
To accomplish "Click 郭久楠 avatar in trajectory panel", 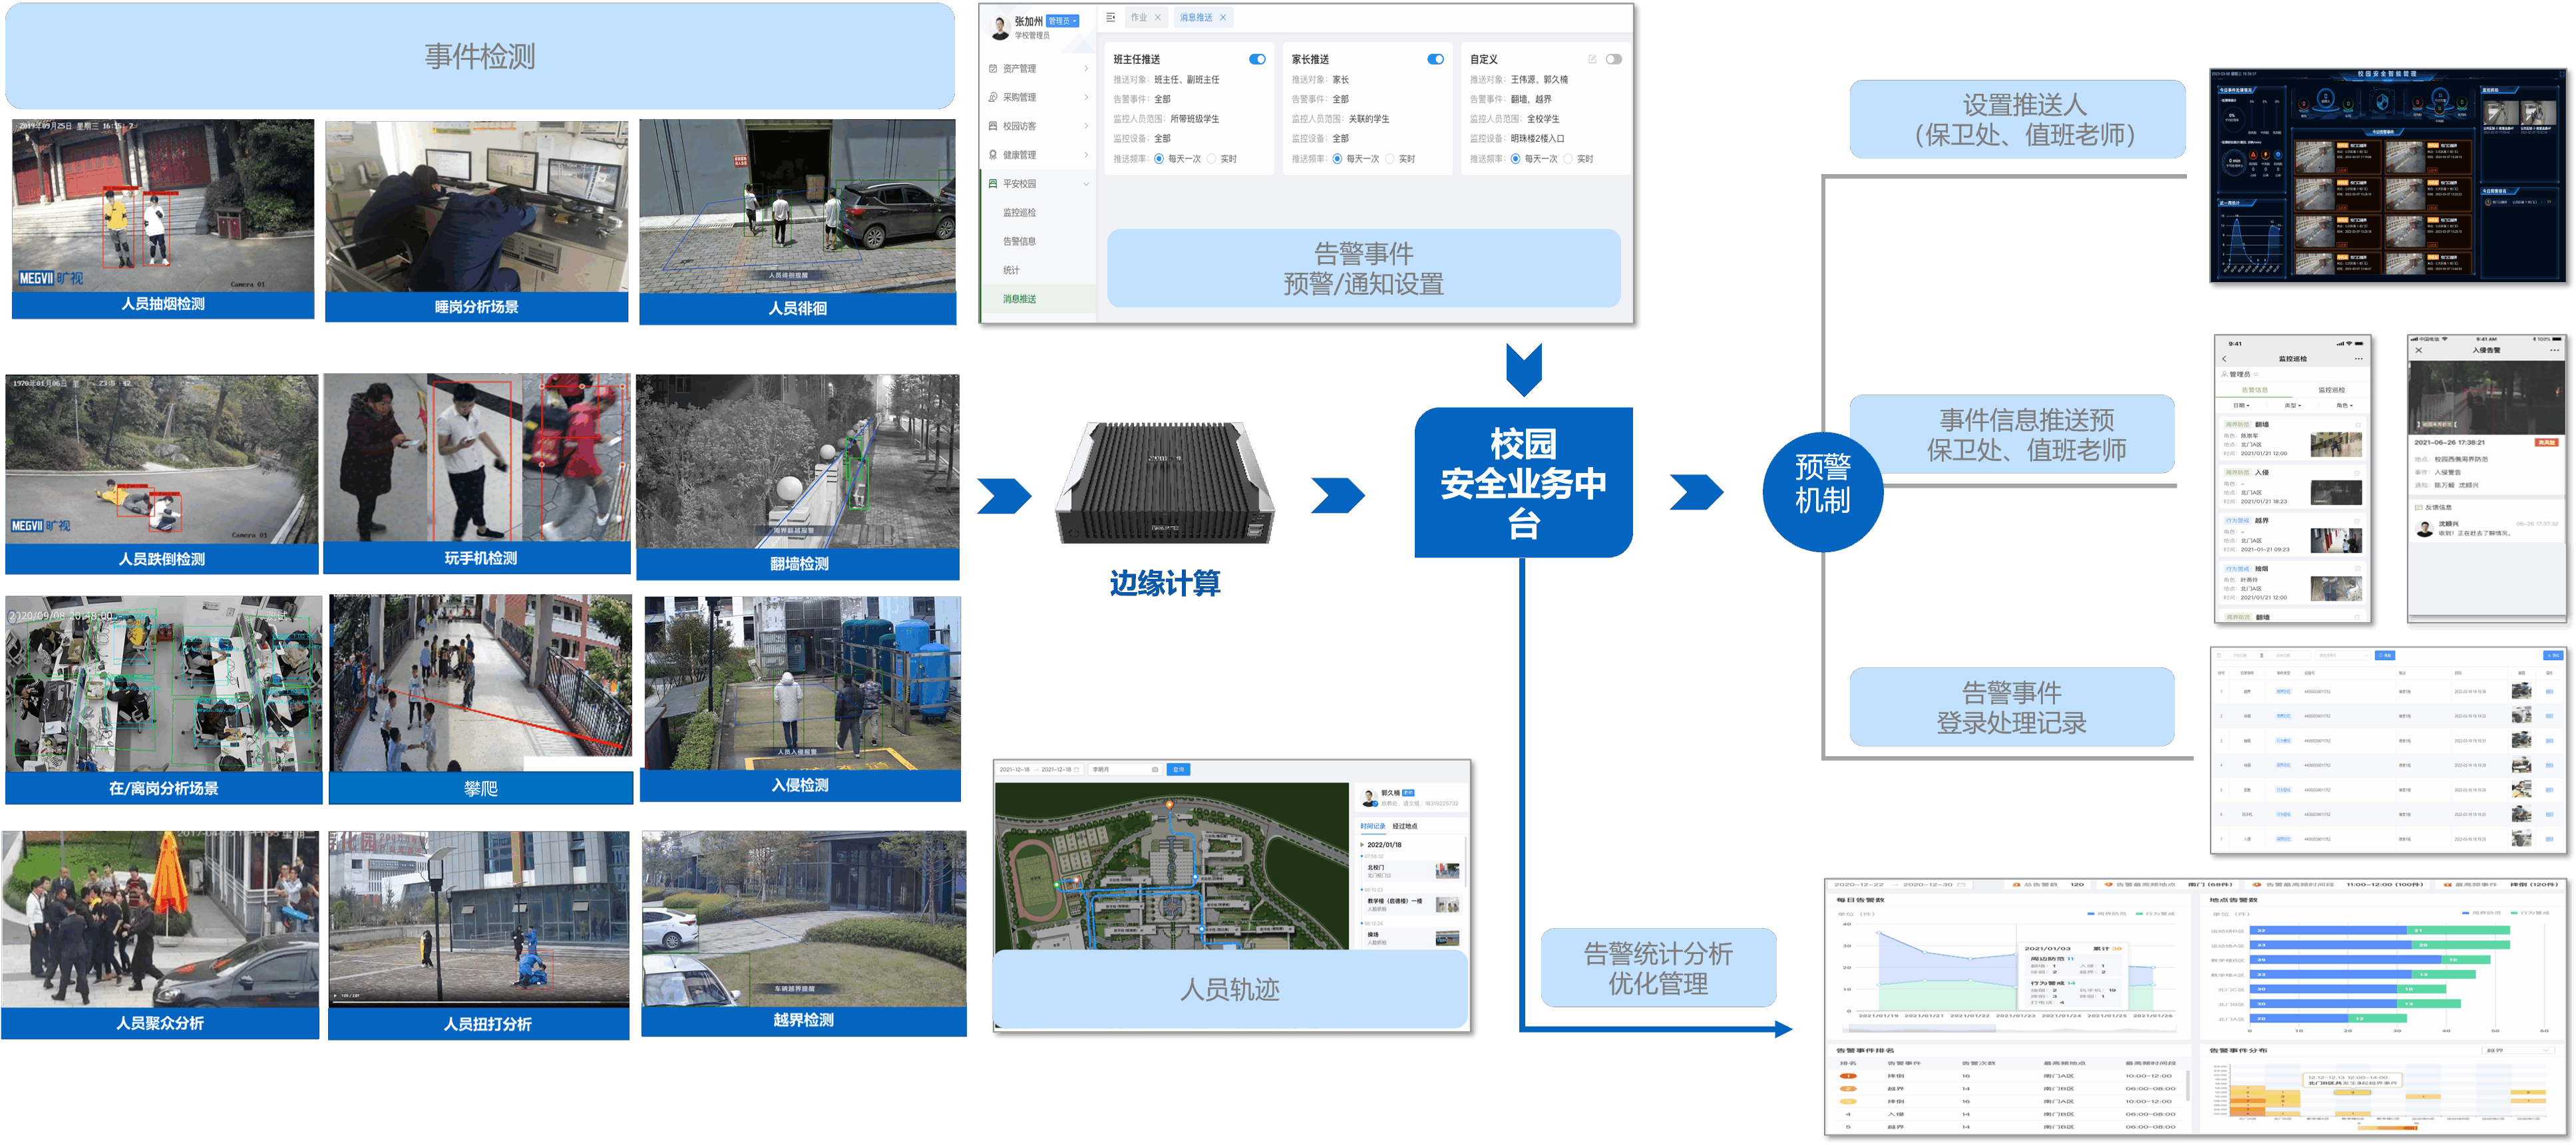I will pyautogui.click(x=1369, y=797).
